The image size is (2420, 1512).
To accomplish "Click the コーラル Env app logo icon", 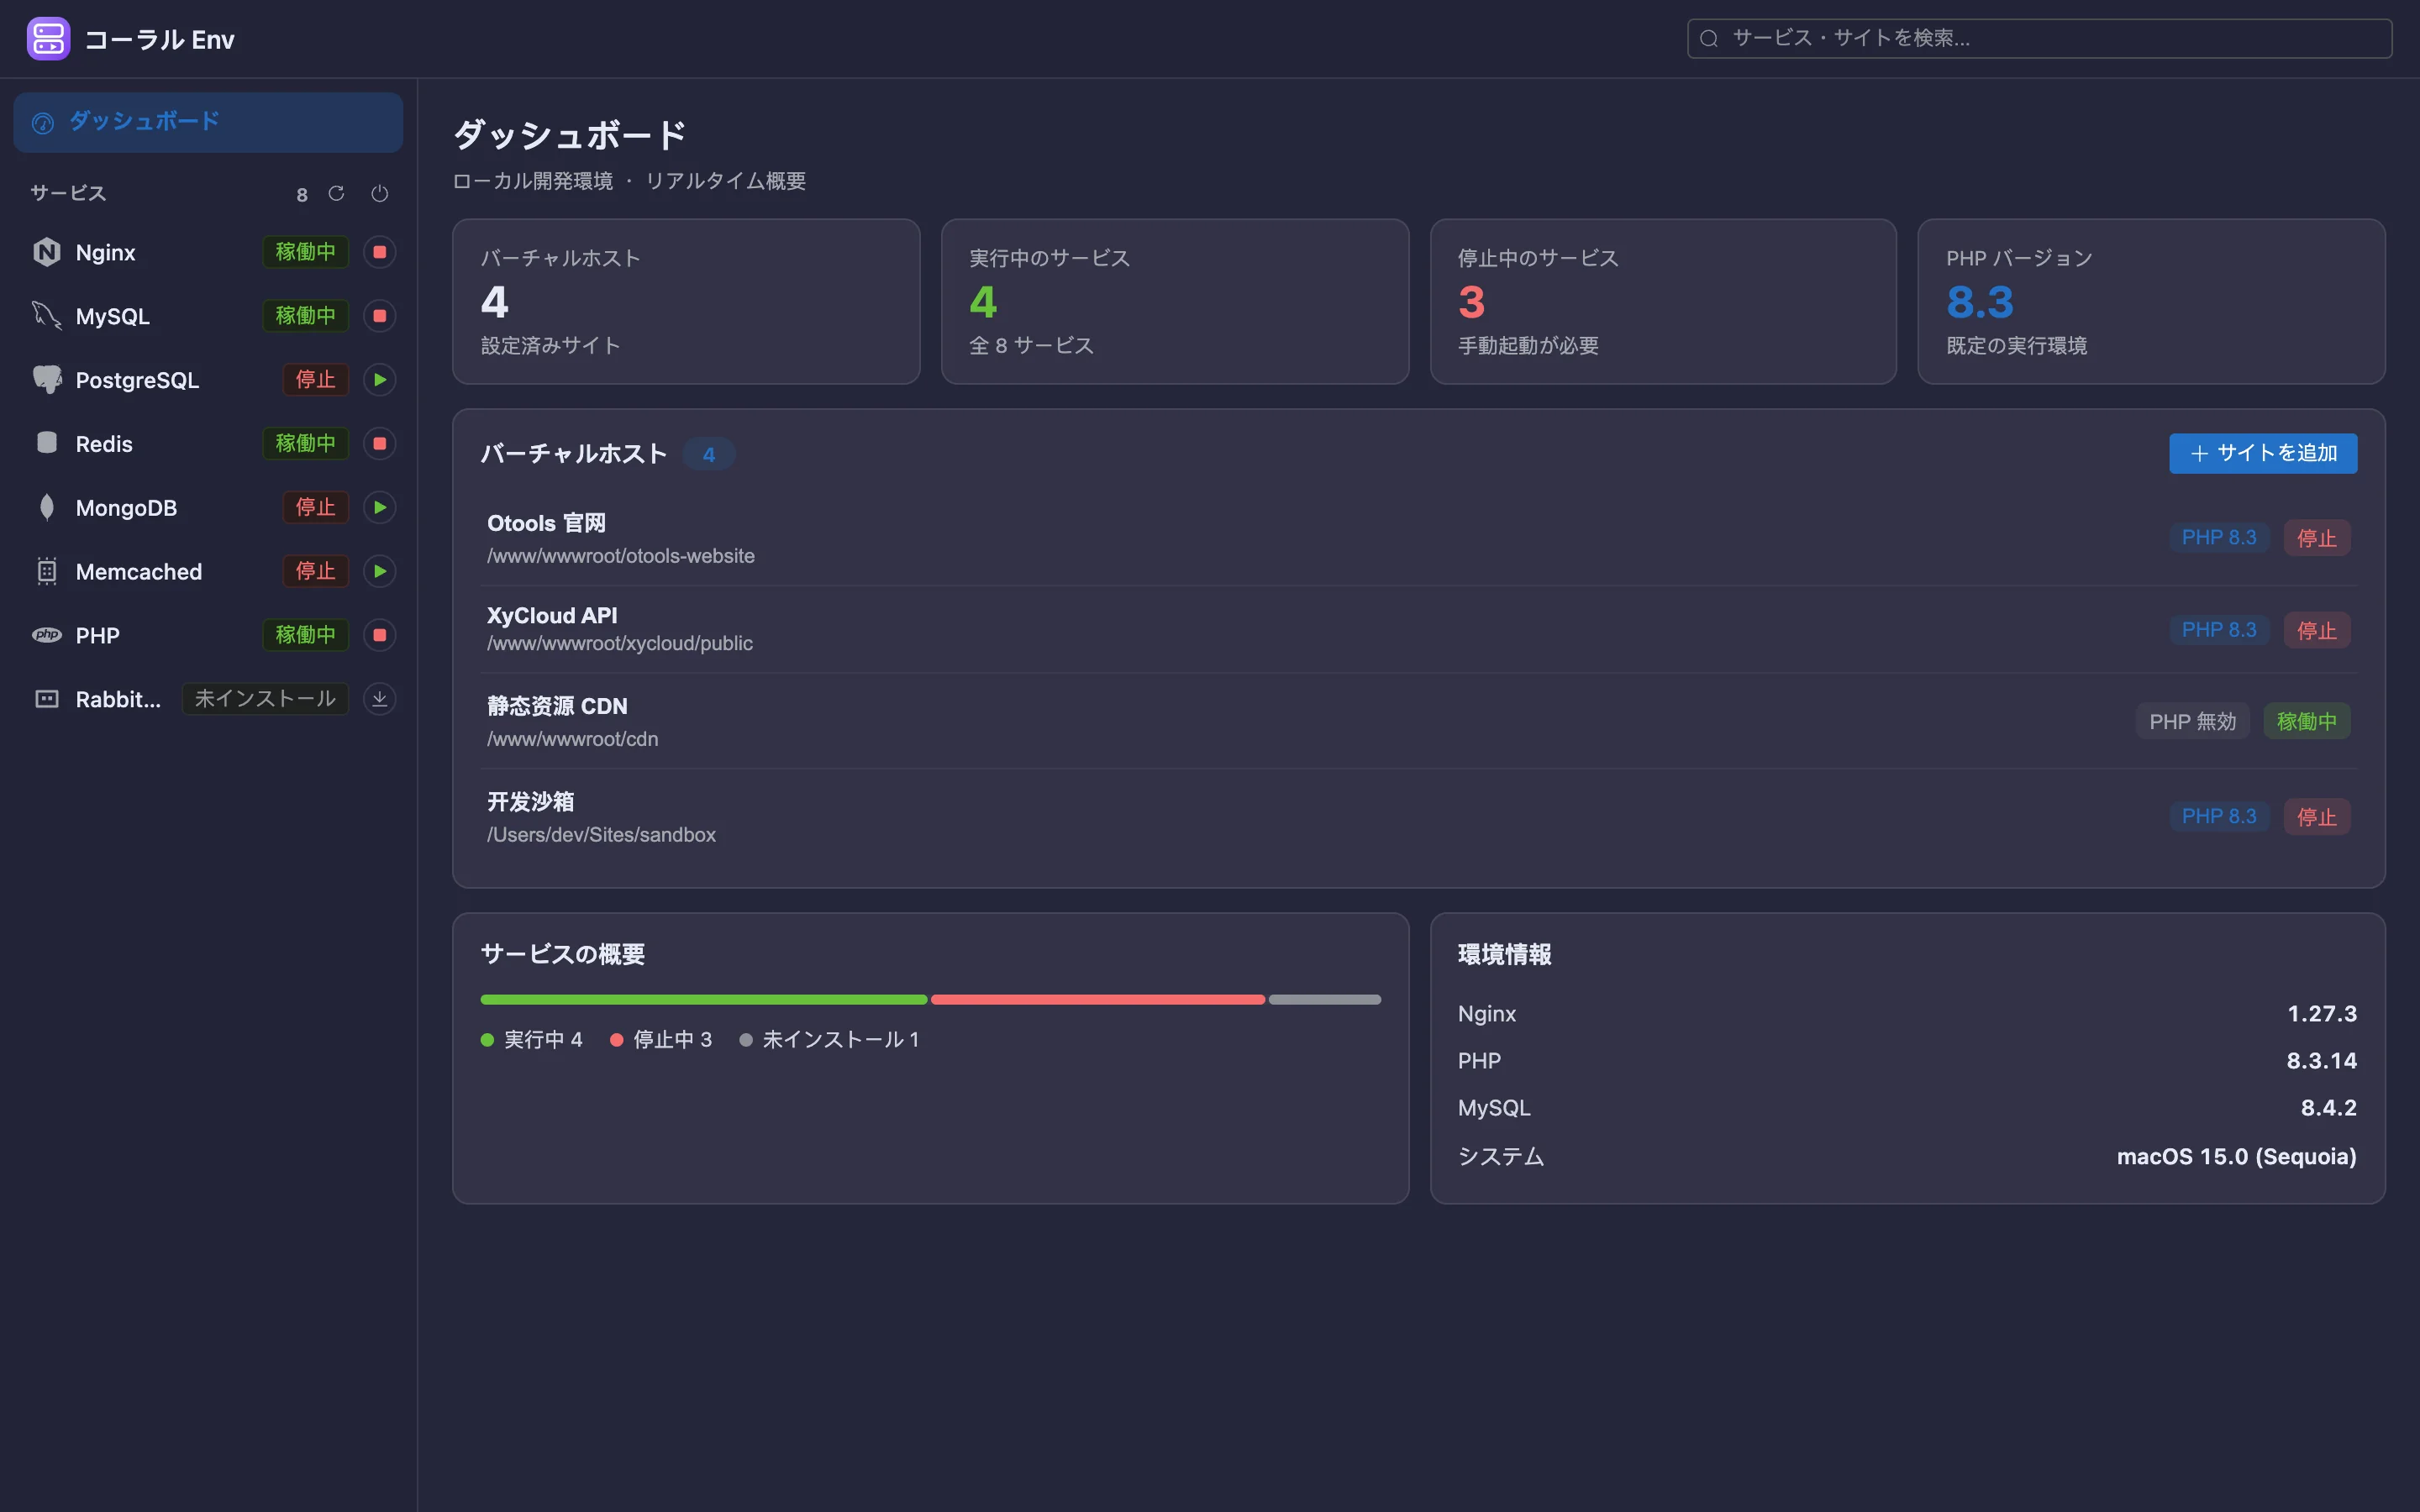I will [x=48, y=39].
